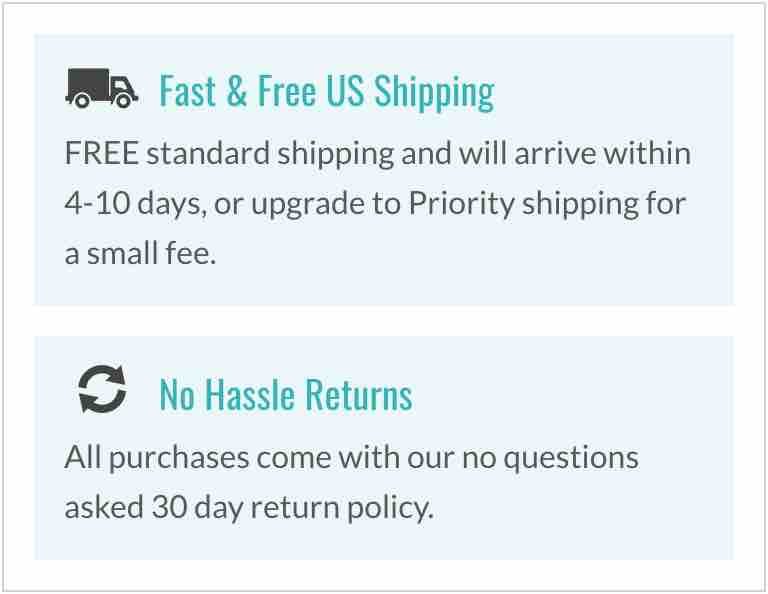
Task: Open the Fast & Free US Shipping heading
Action: click(x=326, y=92)
